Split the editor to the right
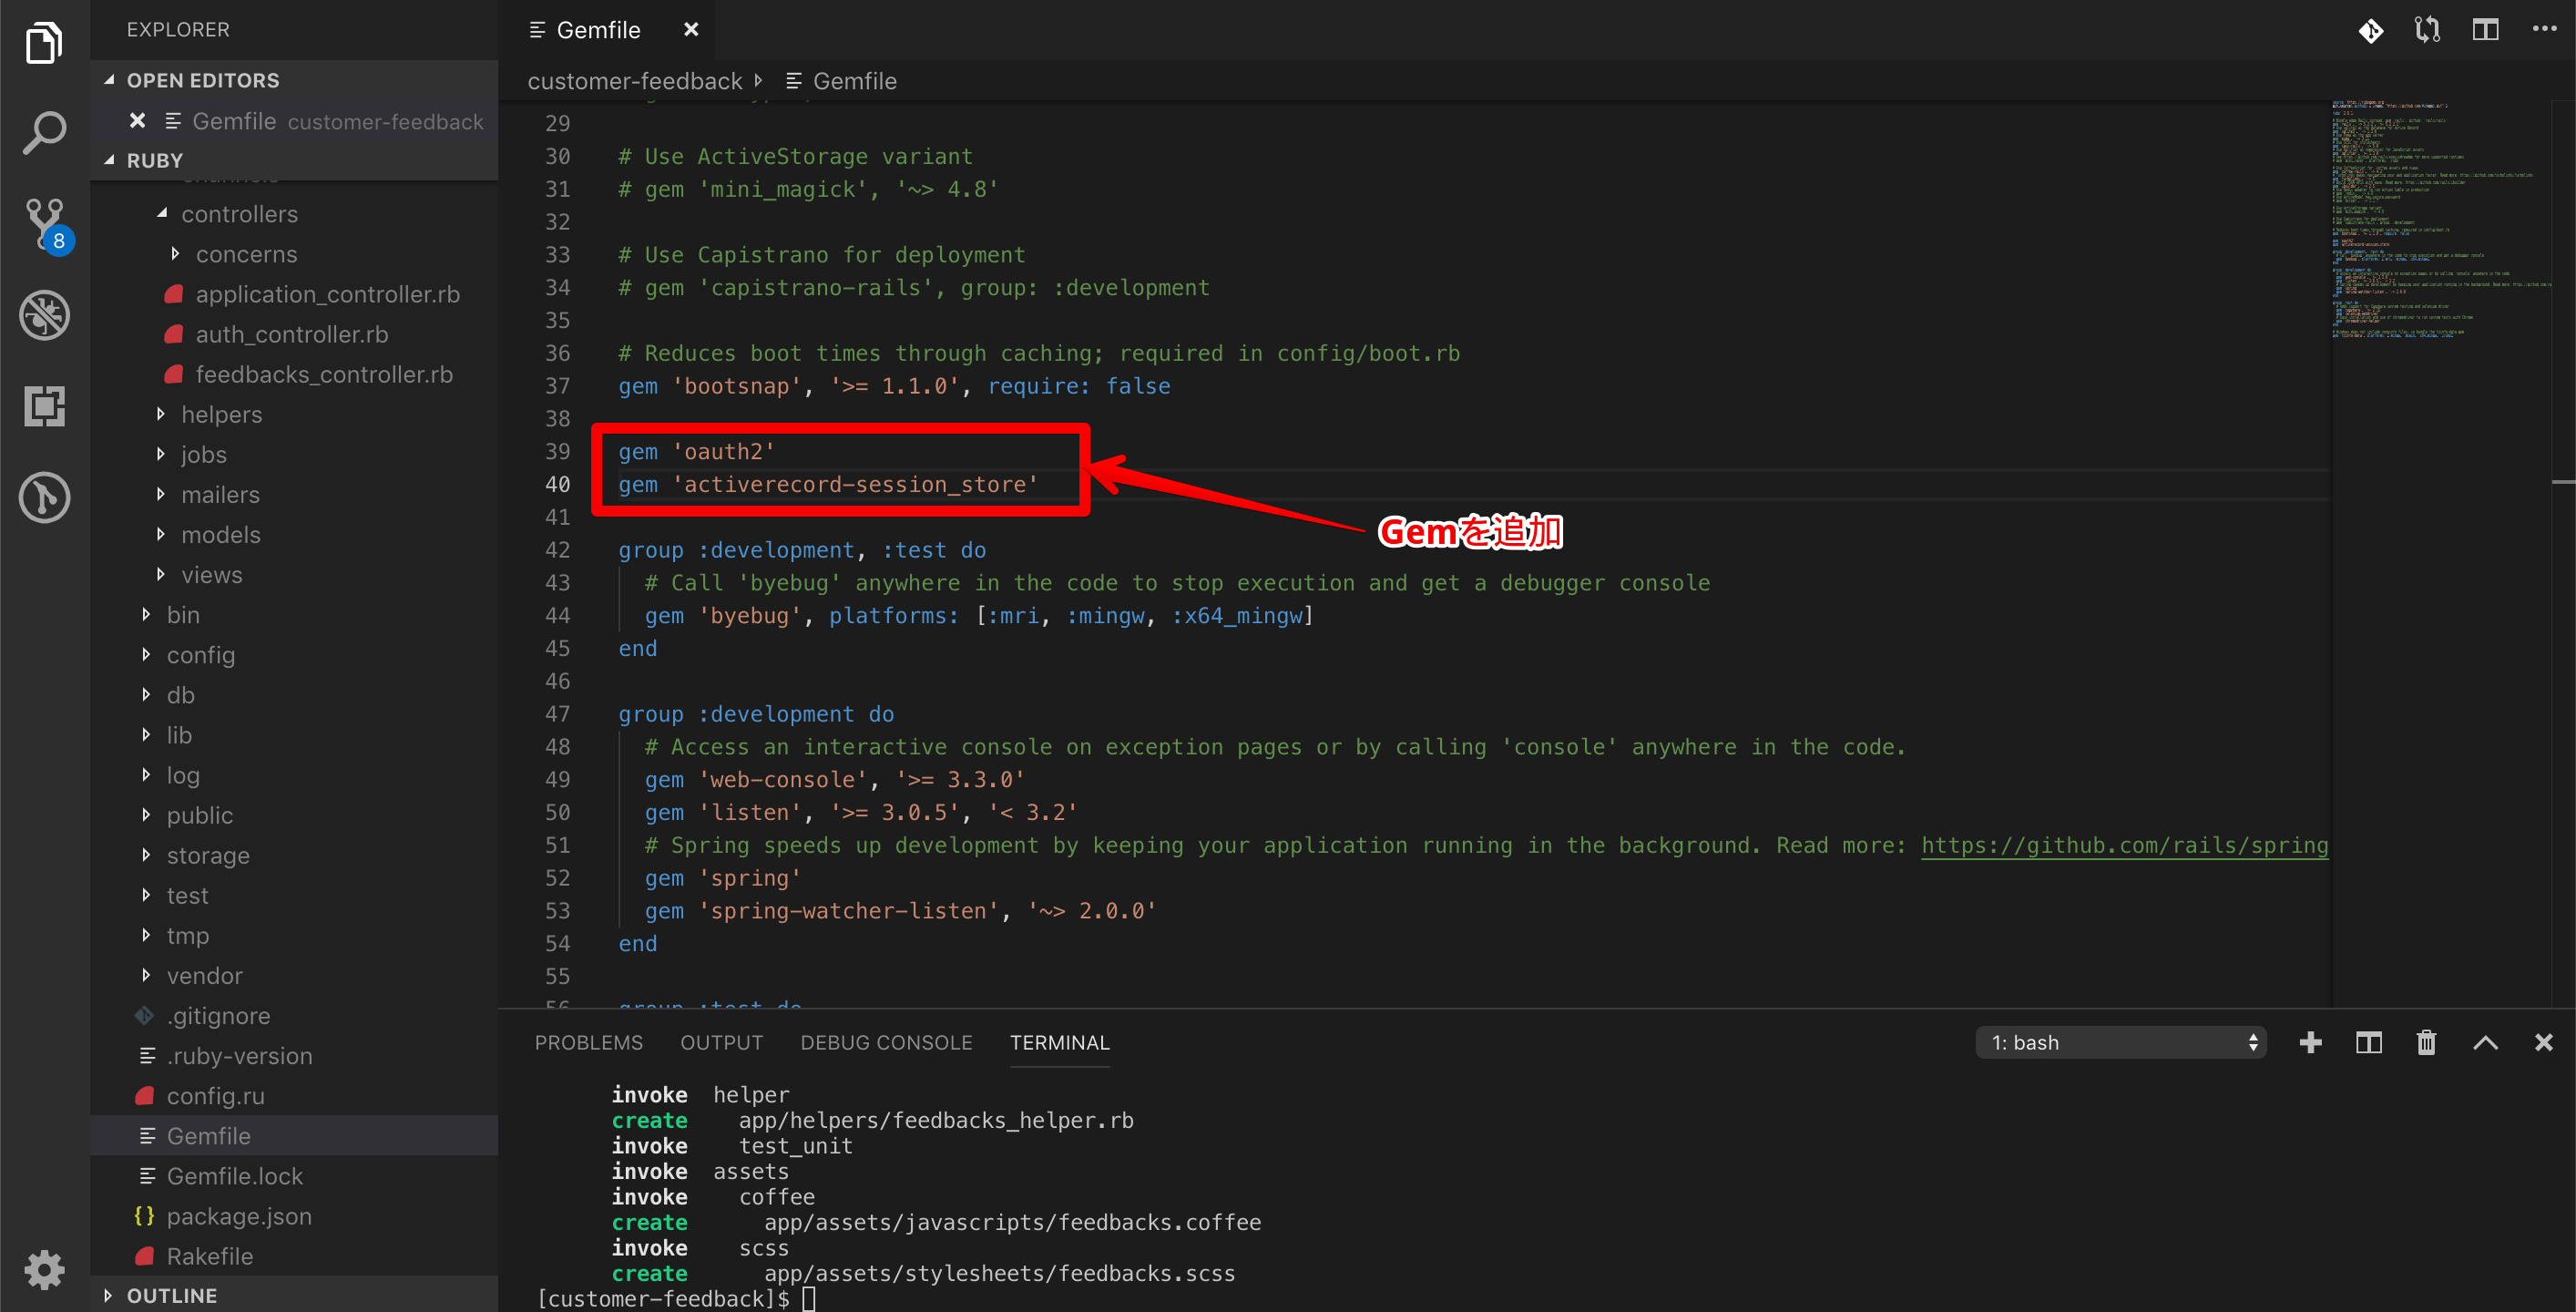Screen dimensions: 2576x1312 (2486, 30)
